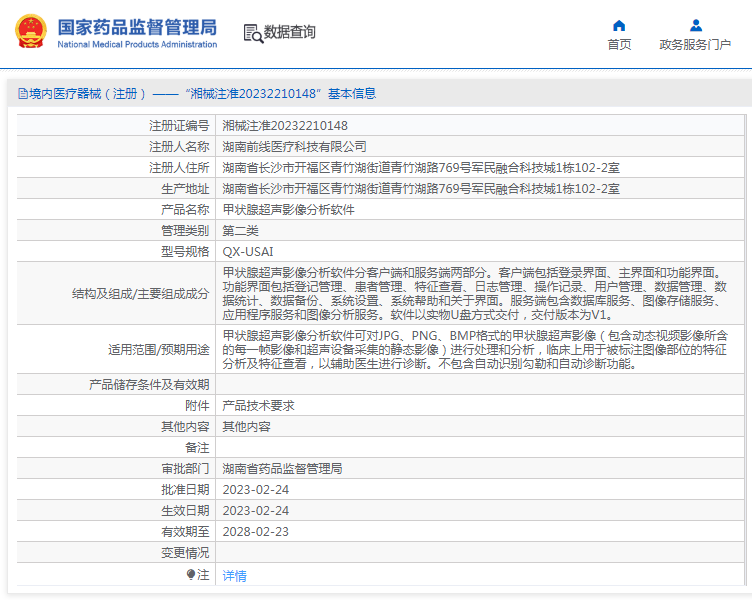The width and height of the screenshot is (752, 600).
Task: Click the 生产地址 label
Action: pyautogui.click(x=185, y=189)
